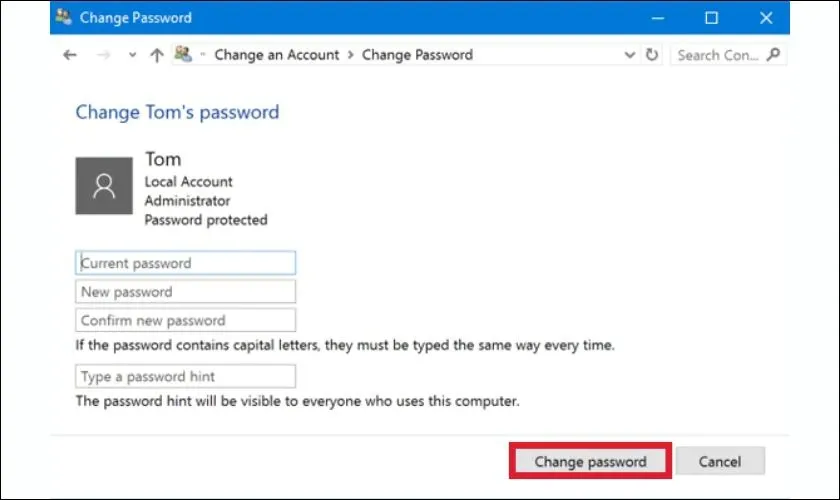Click Tom's account avatar picture
The height and width of the screenshot is (500, 840).
104,185
